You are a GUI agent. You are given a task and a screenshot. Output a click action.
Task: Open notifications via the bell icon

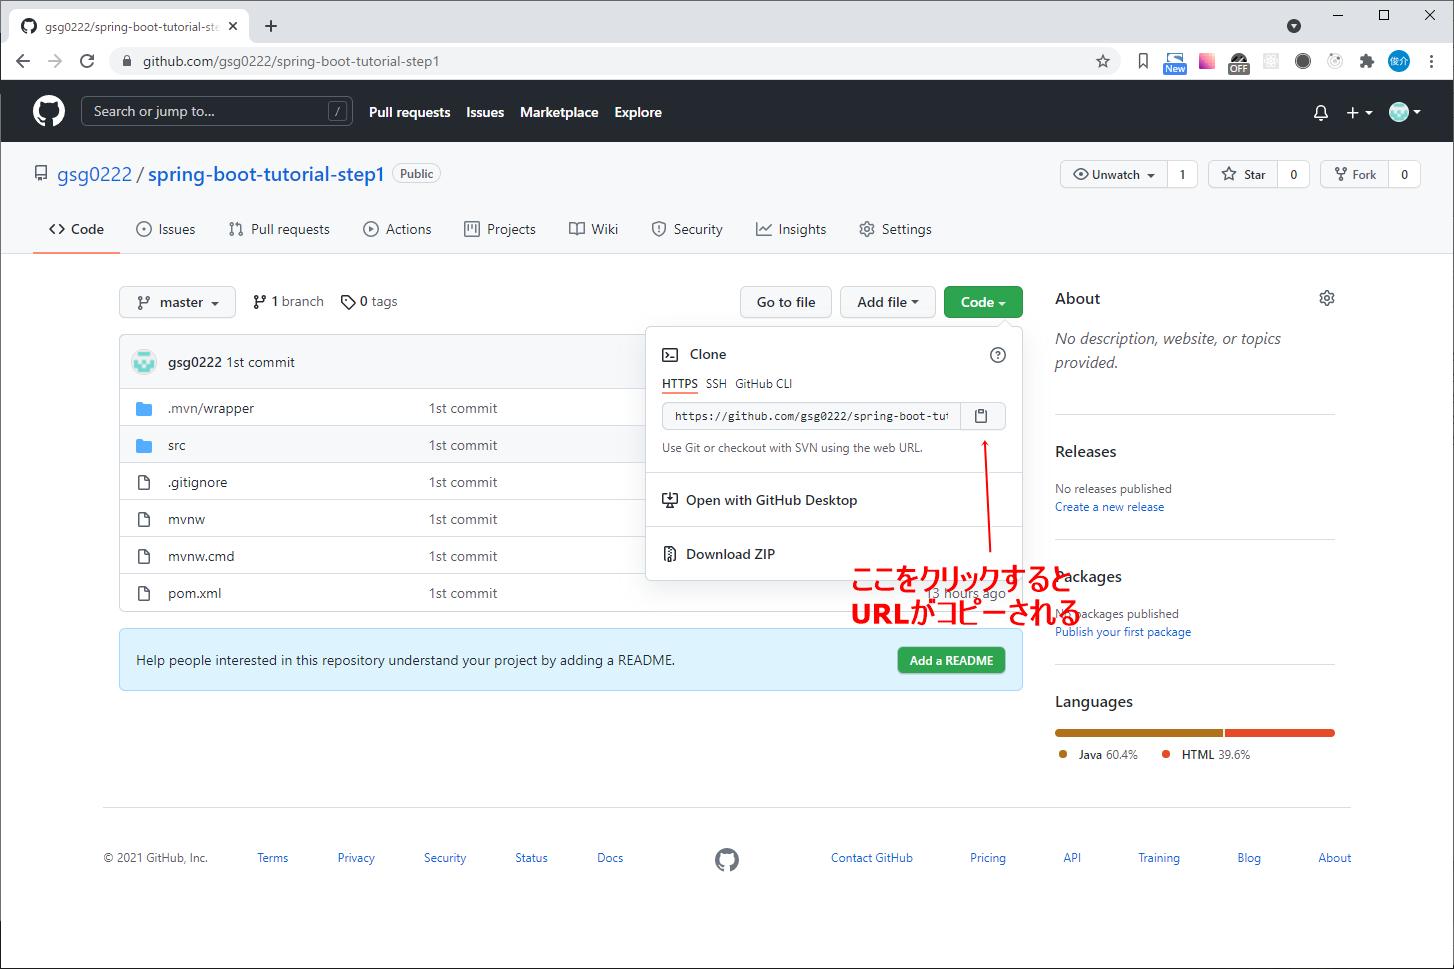click(1320, 112)
